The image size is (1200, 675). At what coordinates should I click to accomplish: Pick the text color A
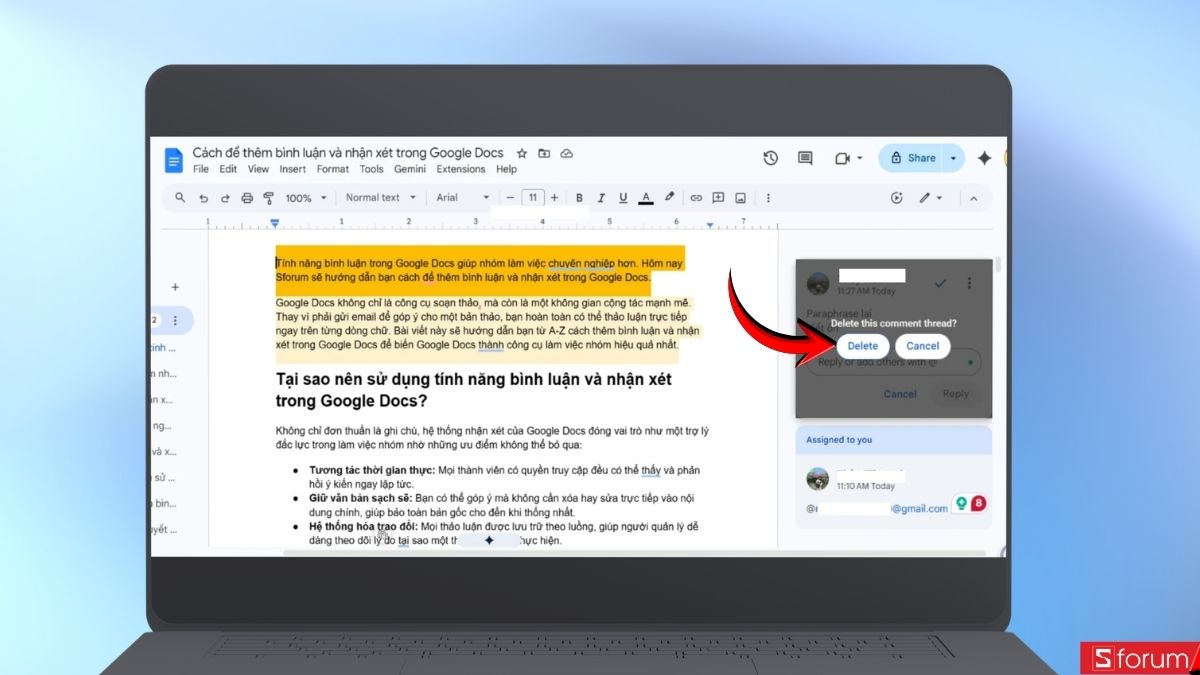[x=646, y=198]
